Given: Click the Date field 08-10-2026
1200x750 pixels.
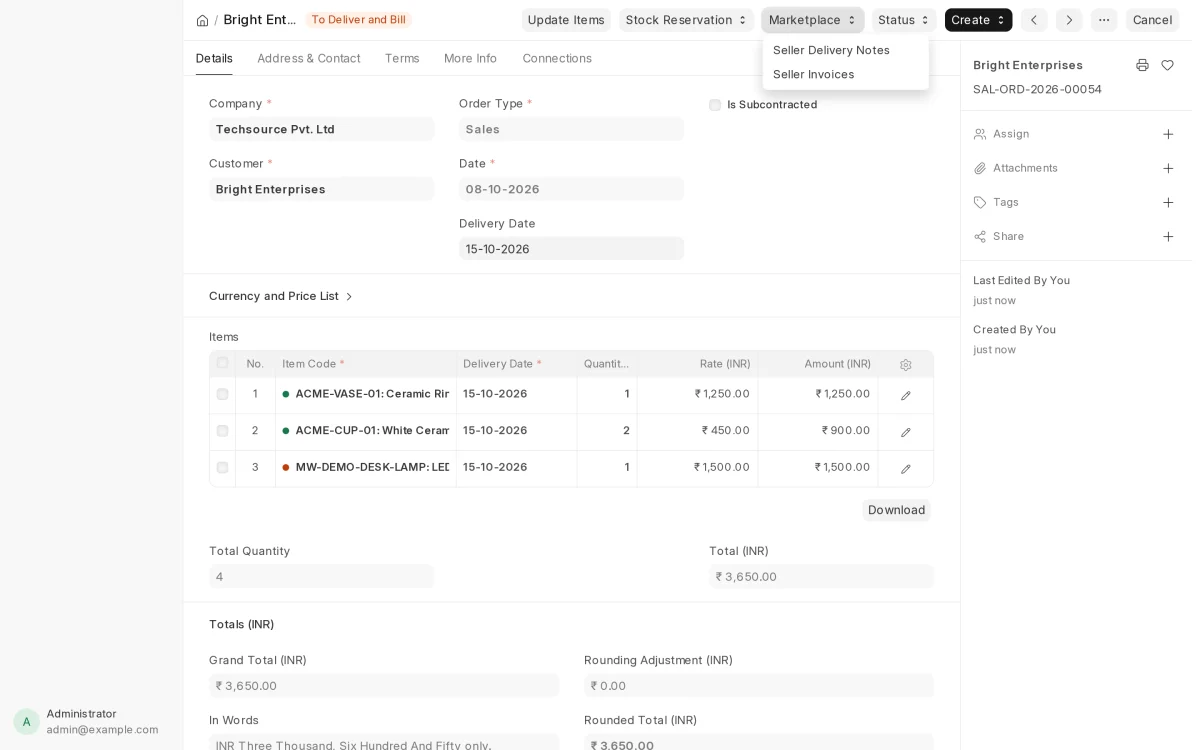Looking at the screenshot, I should point(571,189).
